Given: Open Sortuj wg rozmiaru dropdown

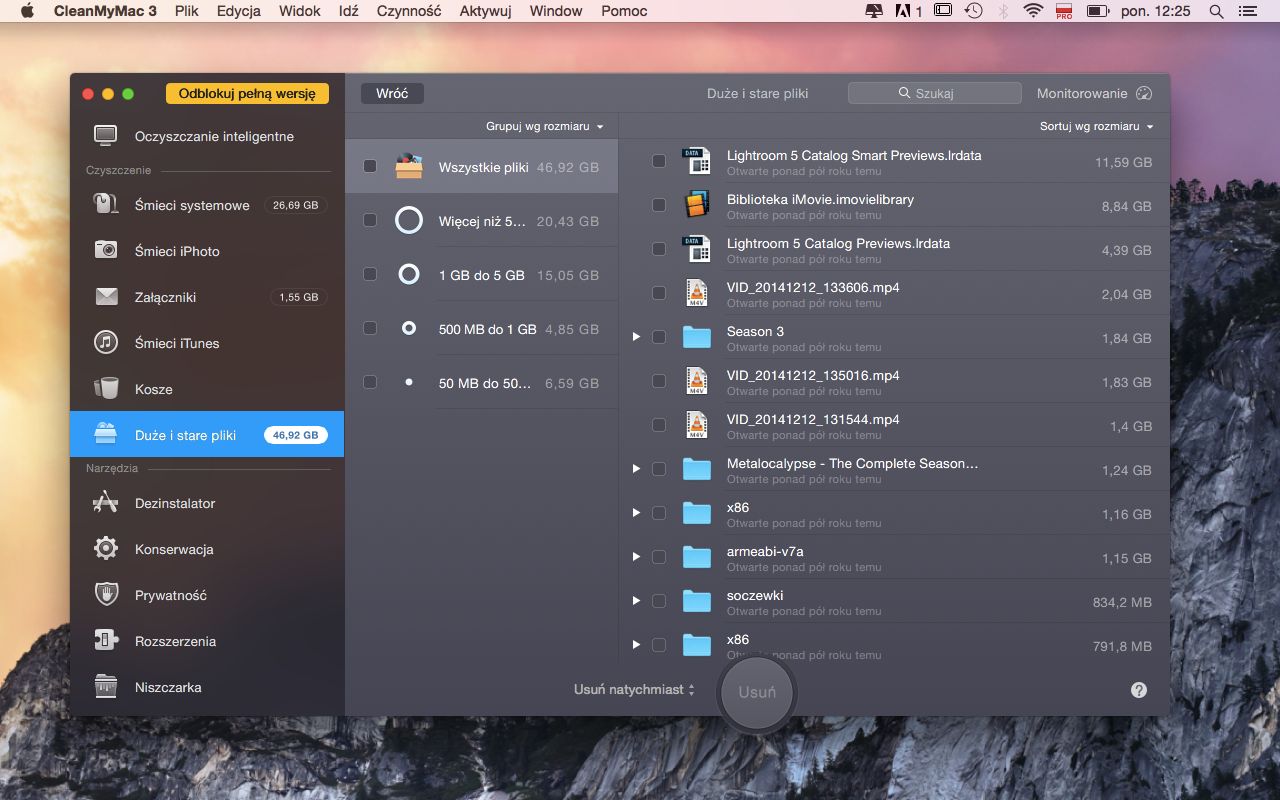Looking at the screenshot, I should pos(1097,127).
